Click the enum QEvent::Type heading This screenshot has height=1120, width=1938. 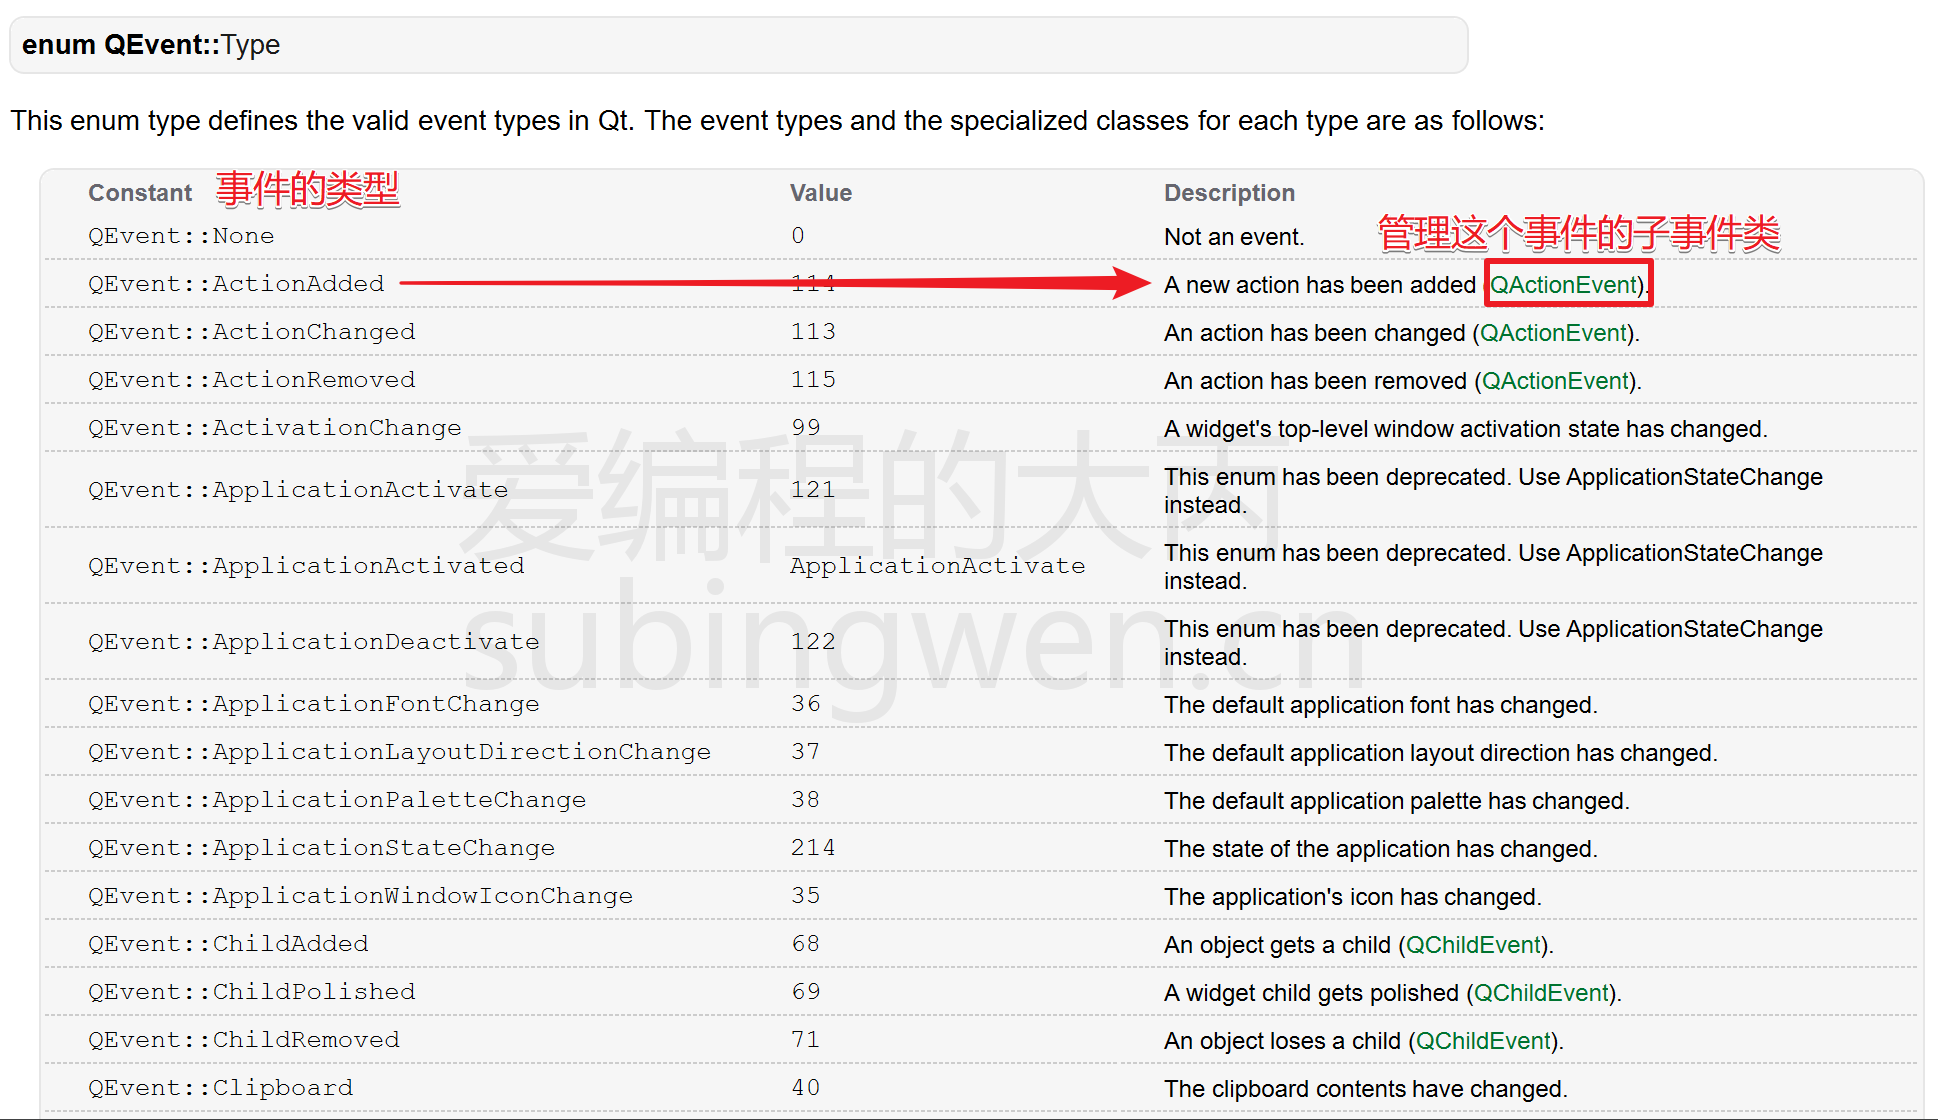(x=151, y=45)
